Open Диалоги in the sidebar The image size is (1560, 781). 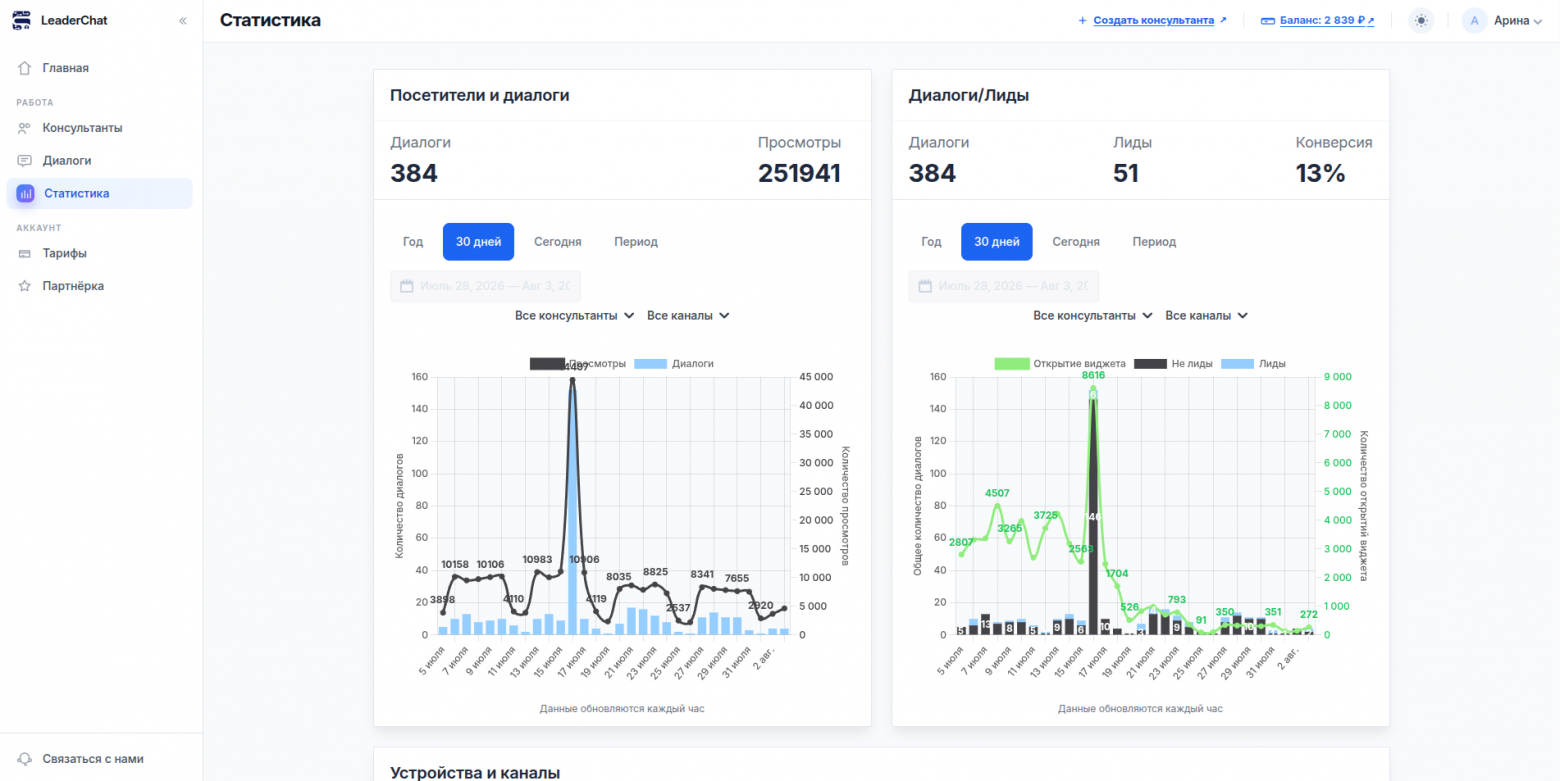click(x=100, y=160)
